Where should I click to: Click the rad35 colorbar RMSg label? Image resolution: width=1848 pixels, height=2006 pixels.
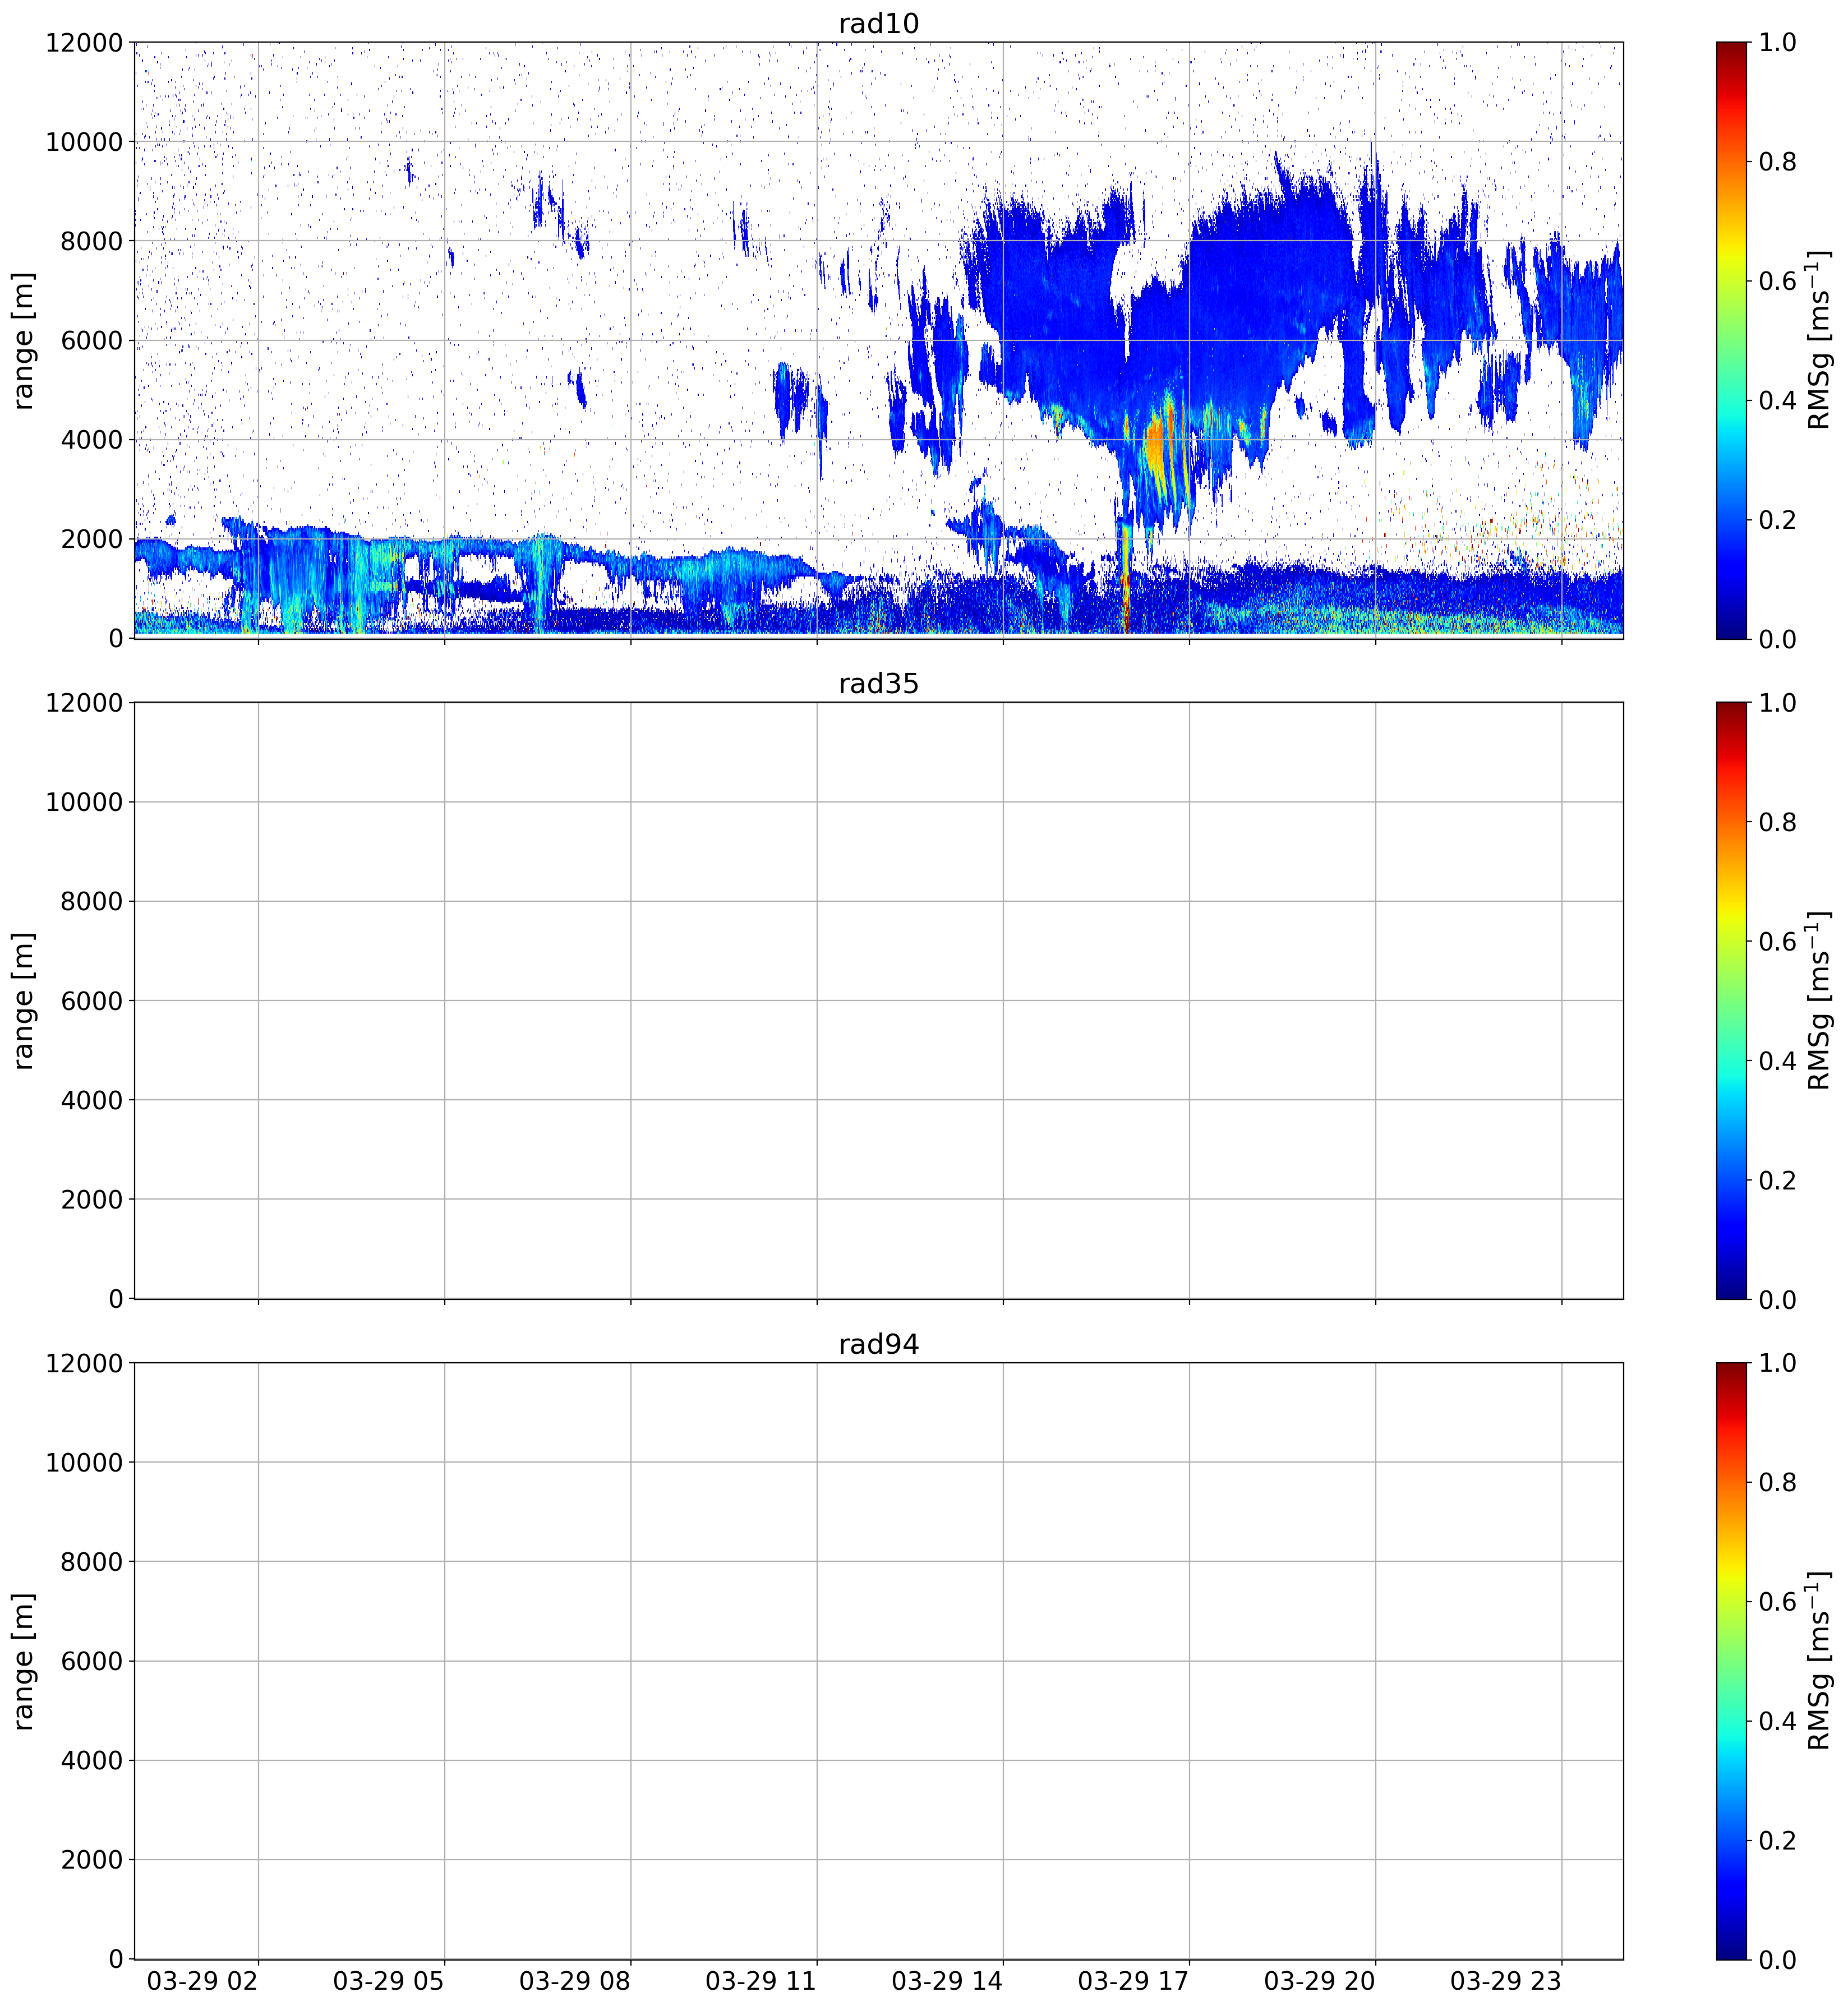coord(1820,1000)
